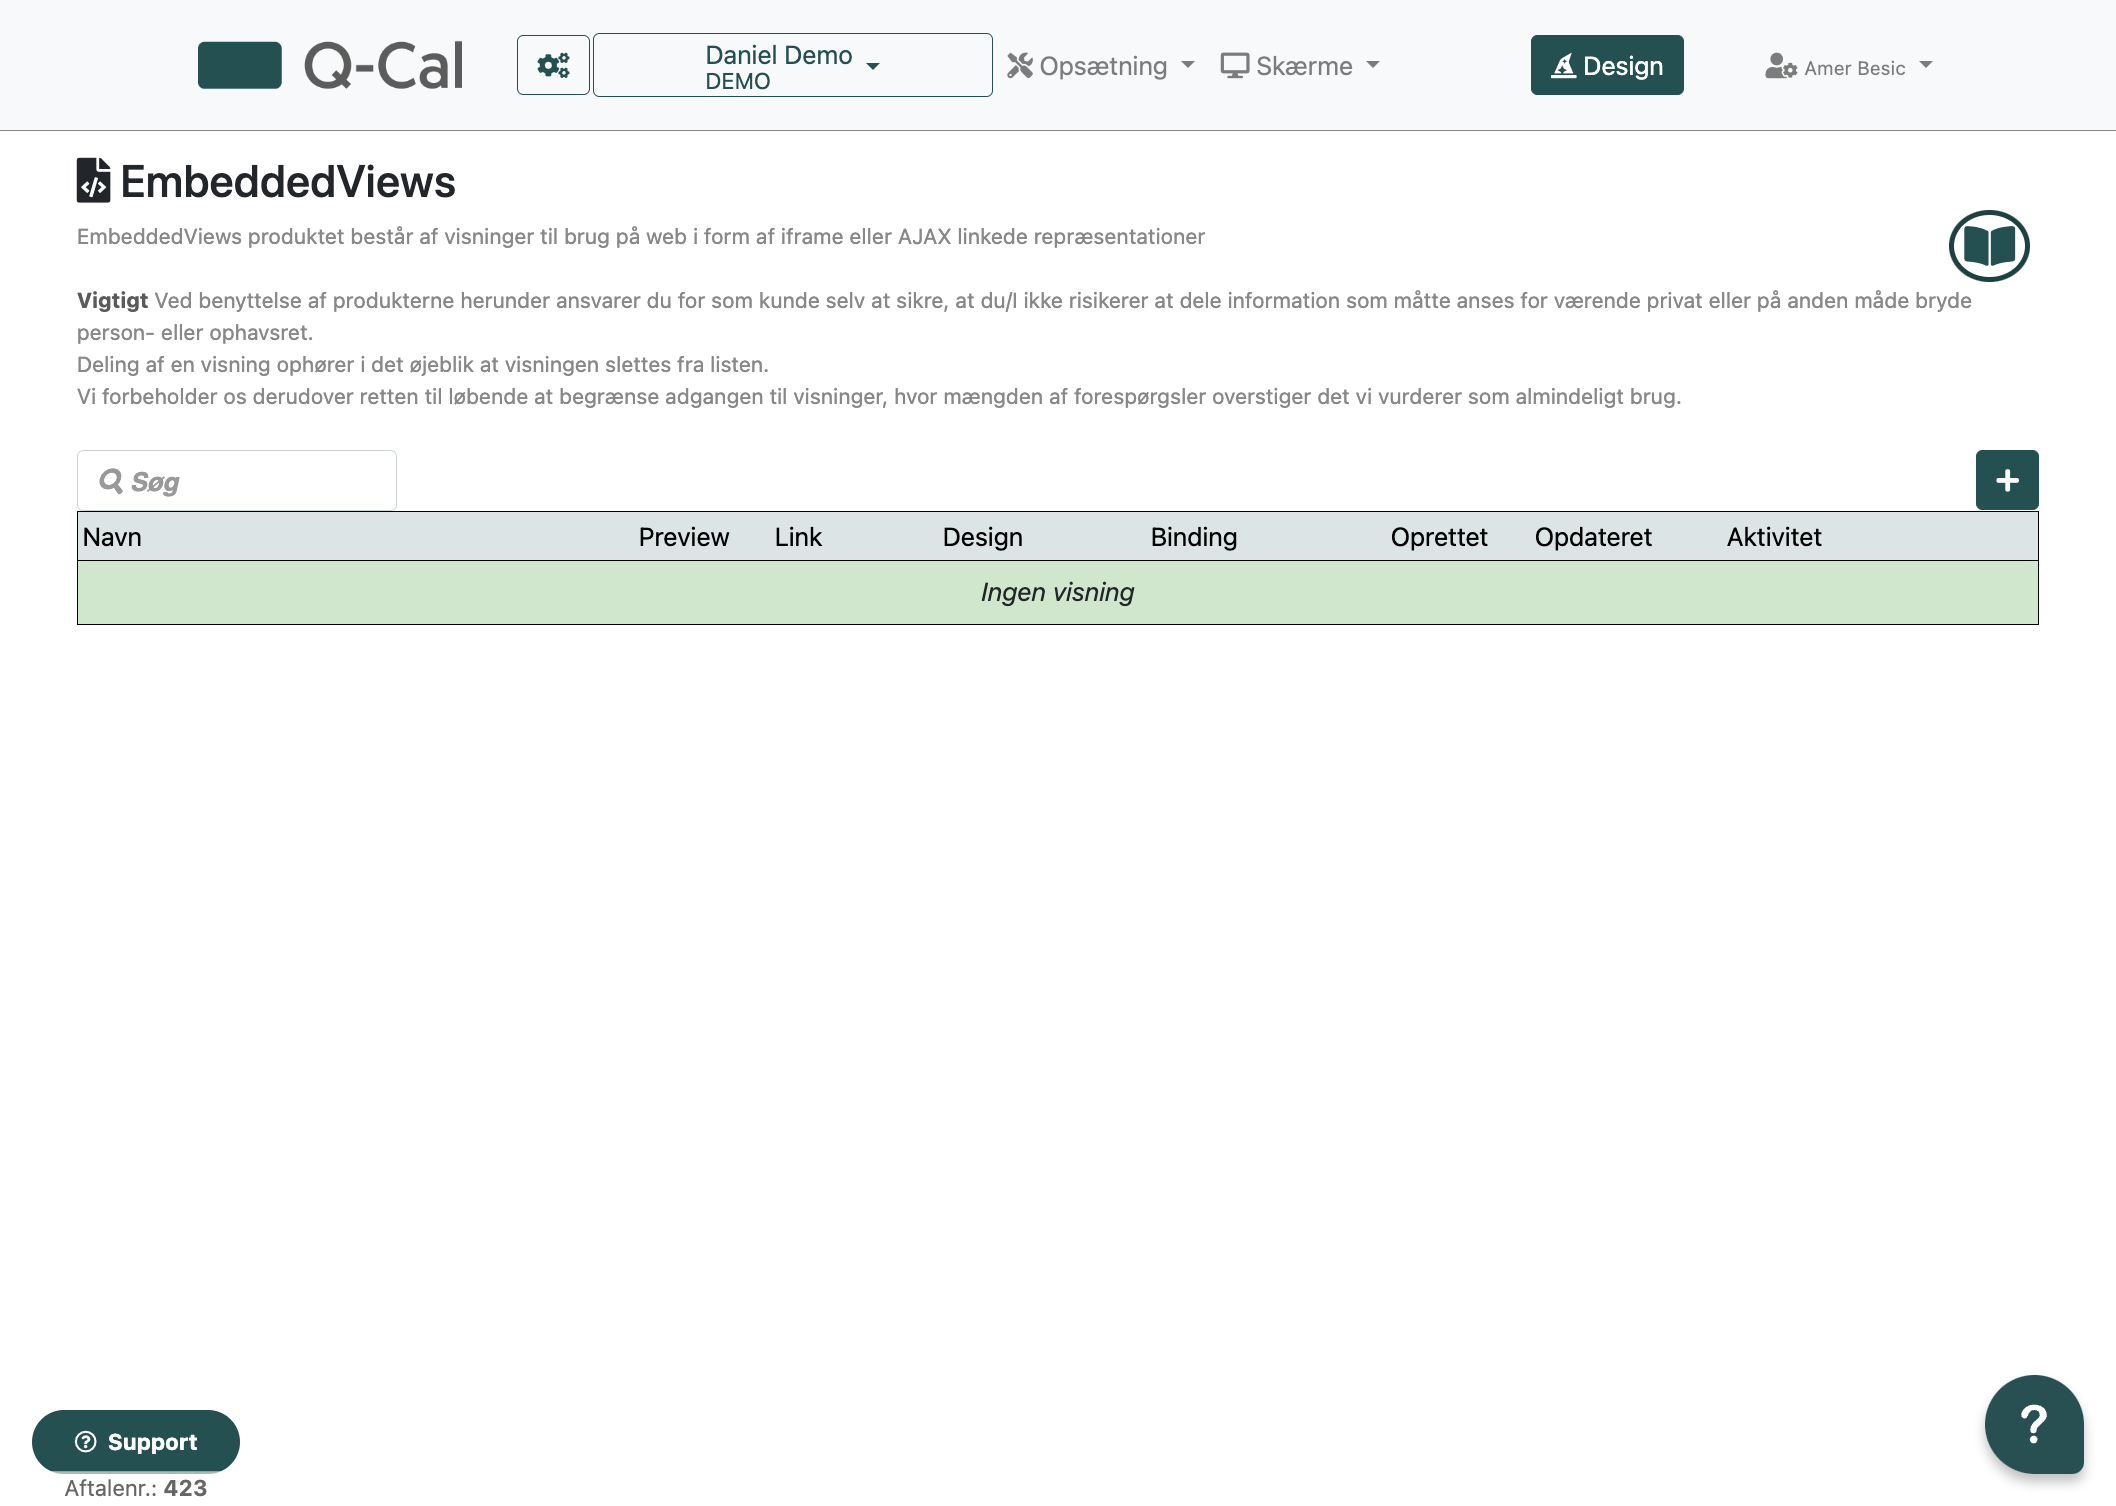Click the Navn column header
This screenshot has width=2116, height=1506.
112,537
